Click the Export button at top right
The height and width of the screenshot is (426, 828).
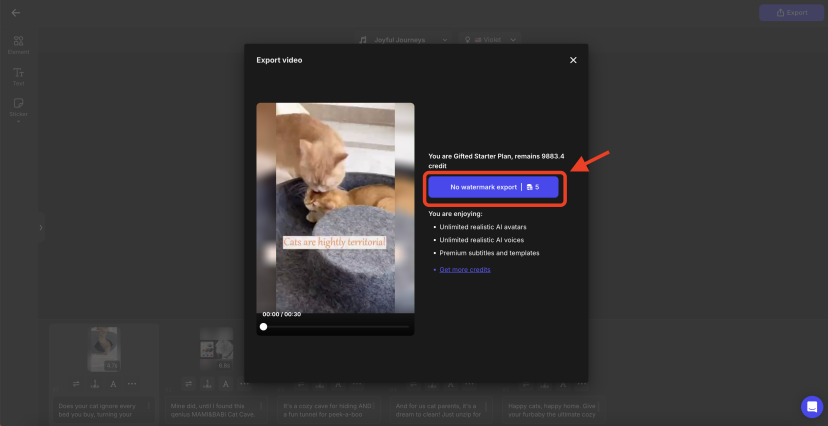pyautogui.click(x=789, y=13)
